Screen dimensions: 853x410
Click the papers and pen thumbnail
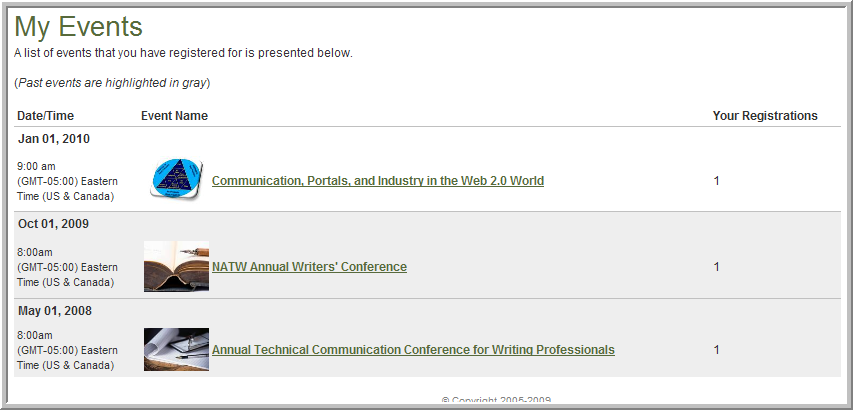[176, 349]
